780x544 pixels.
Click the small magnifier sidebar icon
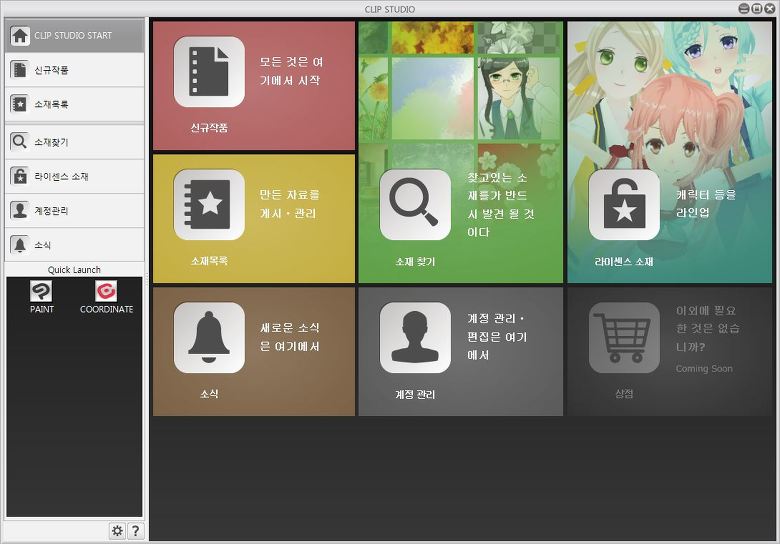tap(20, 142)
